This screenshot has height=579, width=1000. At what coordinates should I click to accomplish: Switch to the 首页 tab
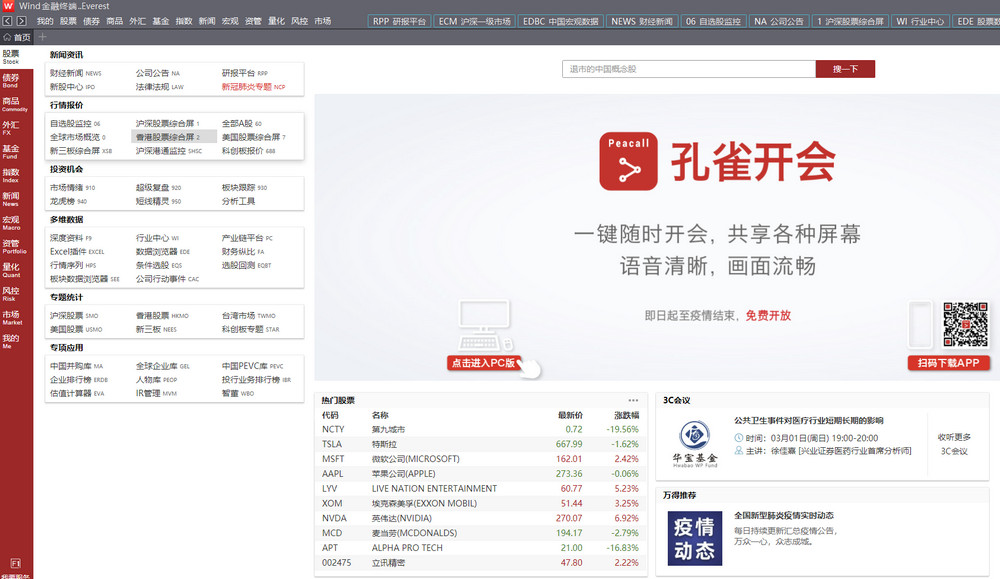(x=17, y=37)
